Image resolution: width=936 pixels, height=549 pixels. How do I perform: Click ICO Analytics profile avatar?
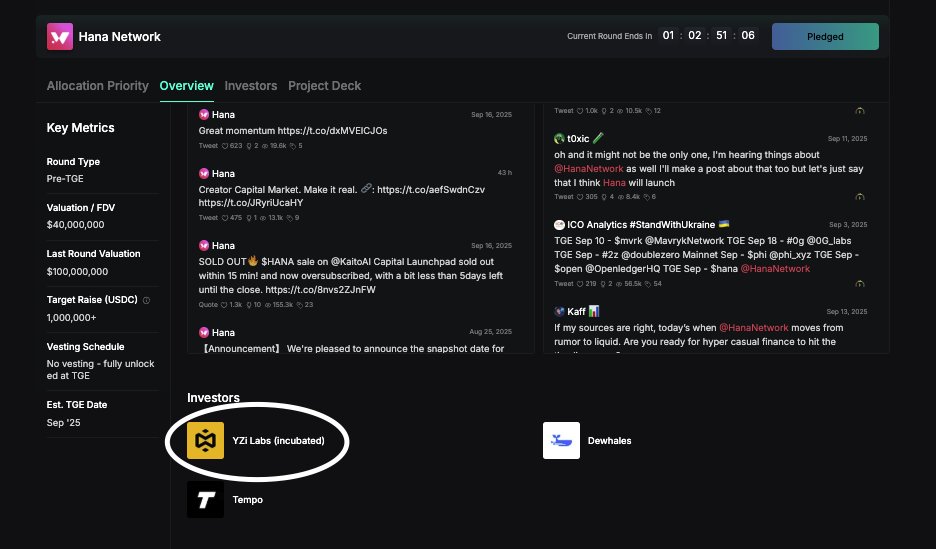[x=559, y=225]
